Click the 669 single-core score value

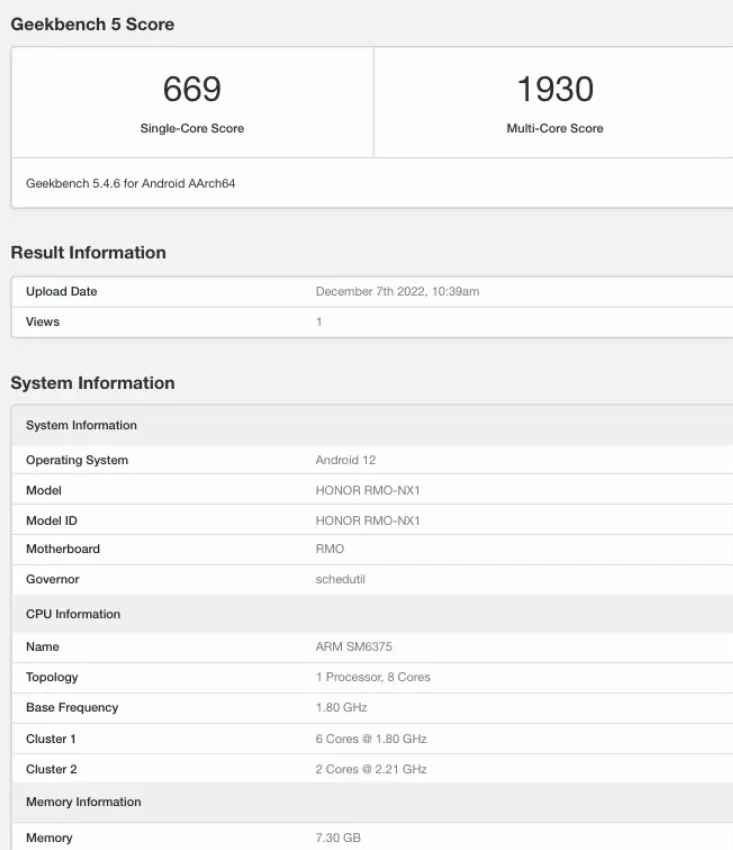tap(192, 89)
